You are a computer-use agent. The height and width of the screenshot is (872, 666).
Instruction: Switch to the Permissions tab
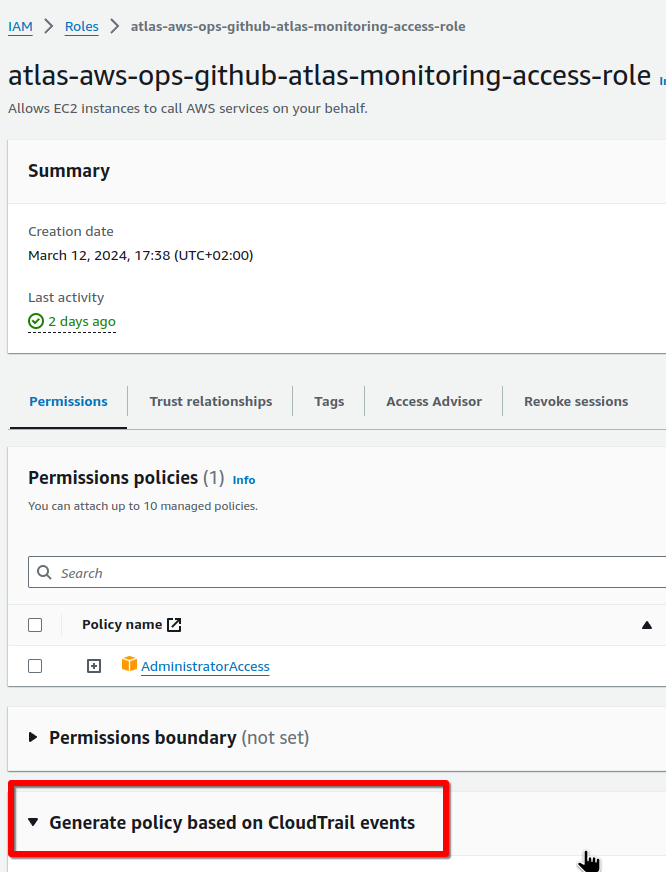click(68, 402)
